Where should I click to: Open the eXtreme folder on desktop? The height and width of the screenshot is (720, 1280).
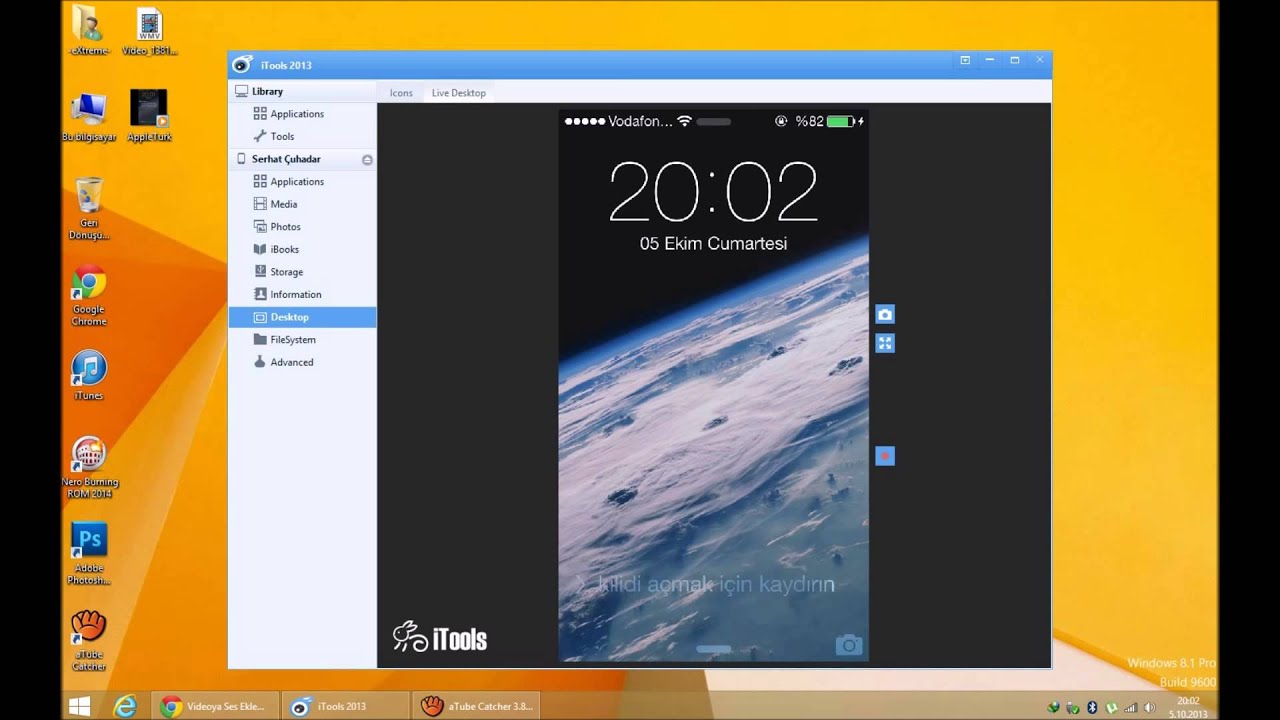[88, 30]
